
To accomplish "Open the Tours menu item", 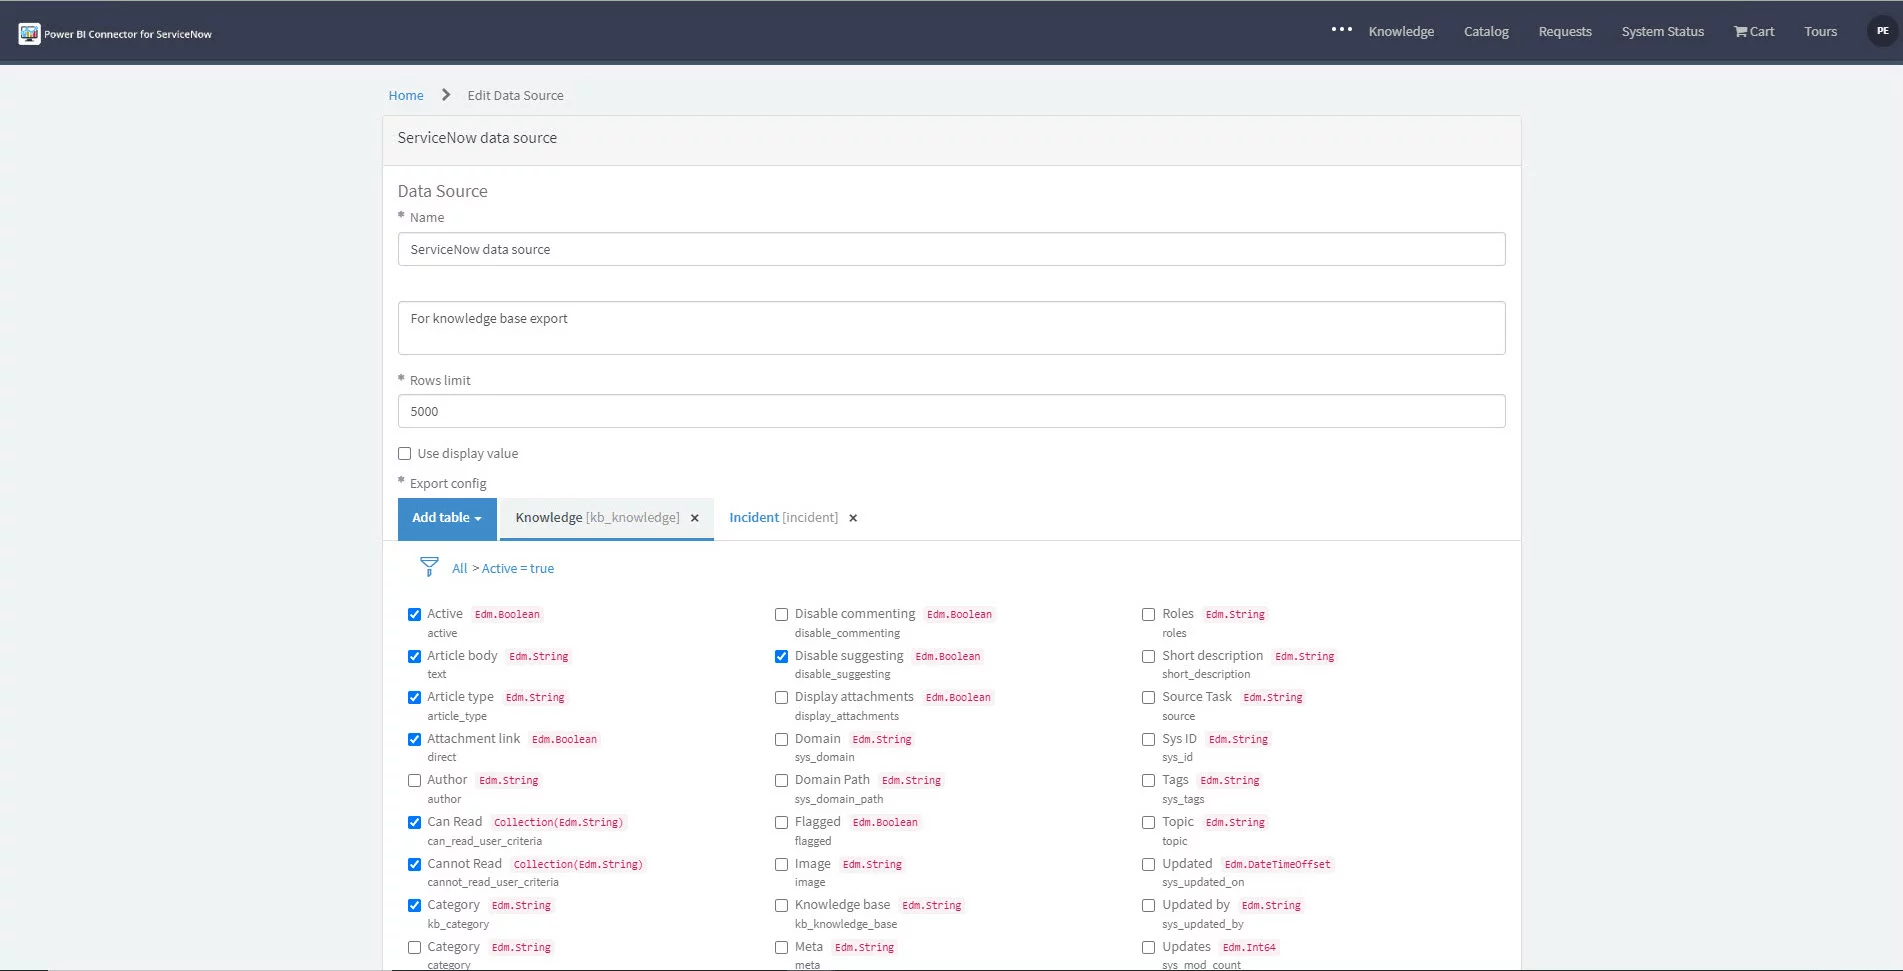I will click(x=1820, y=32).
